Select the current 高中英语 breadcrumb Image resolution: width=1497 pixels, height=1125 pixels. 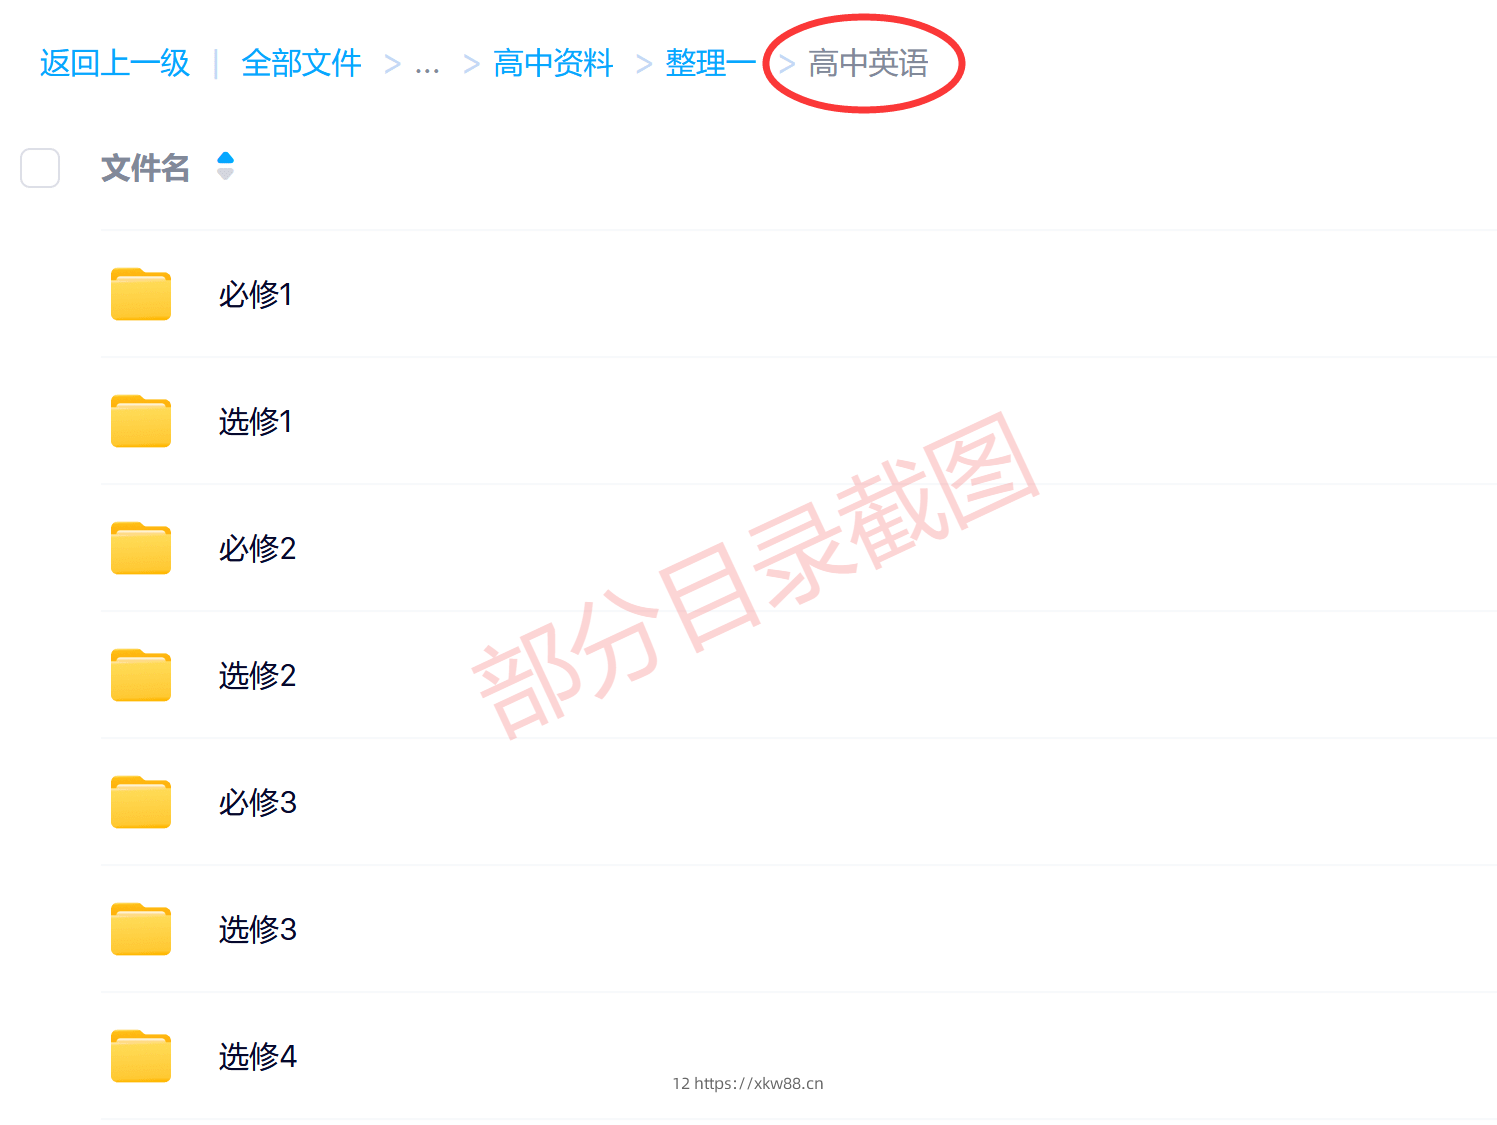[x=868, y=63]
